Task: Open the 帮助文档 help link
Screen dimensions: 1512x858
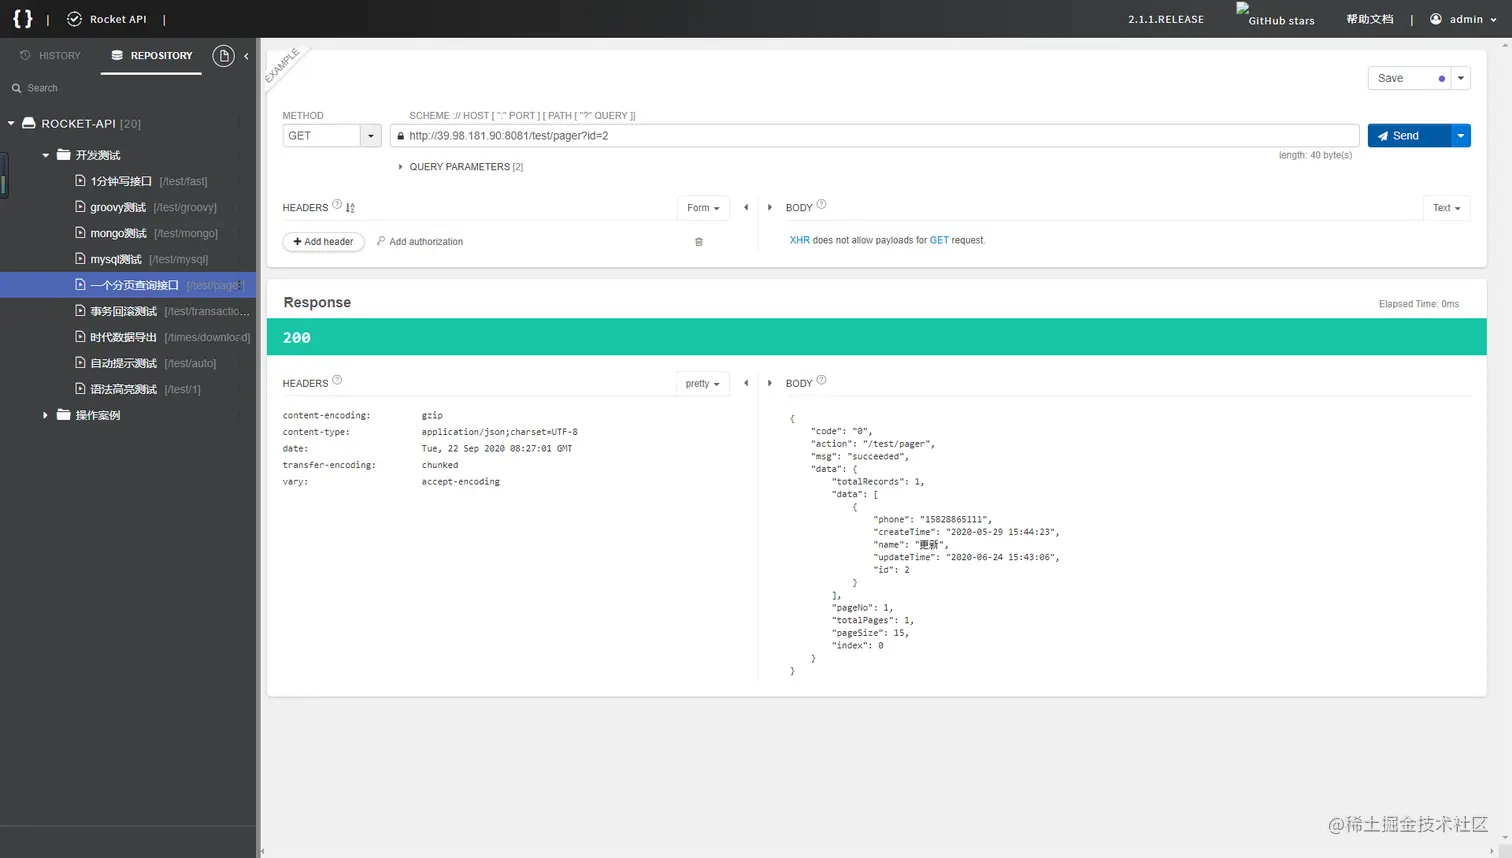Action: (1369, 19)
